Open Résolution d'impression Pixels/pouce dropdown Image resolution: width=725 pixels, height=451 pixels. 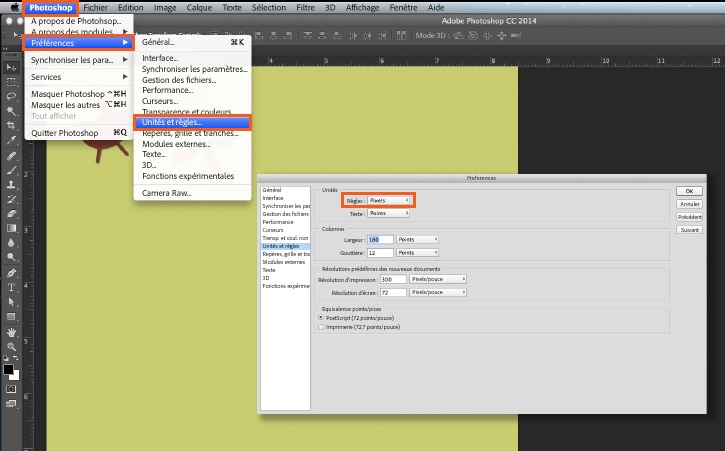tap(437, 279)
